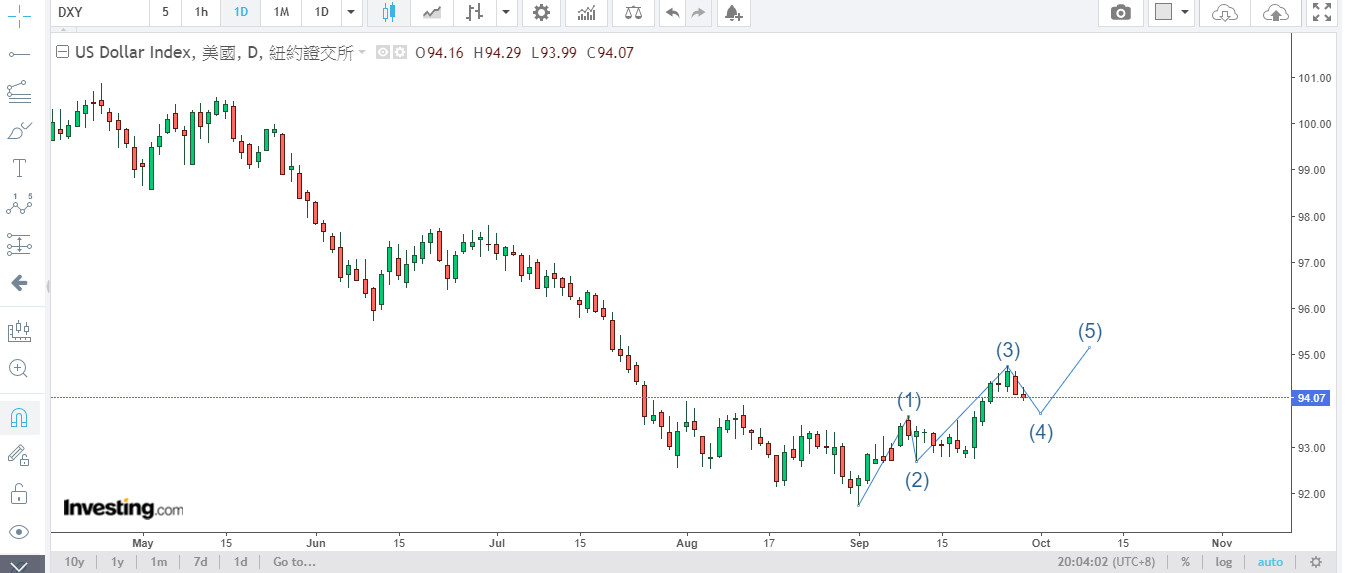
Task: Click the US Dollar Index title text
Action: point(133,53)
